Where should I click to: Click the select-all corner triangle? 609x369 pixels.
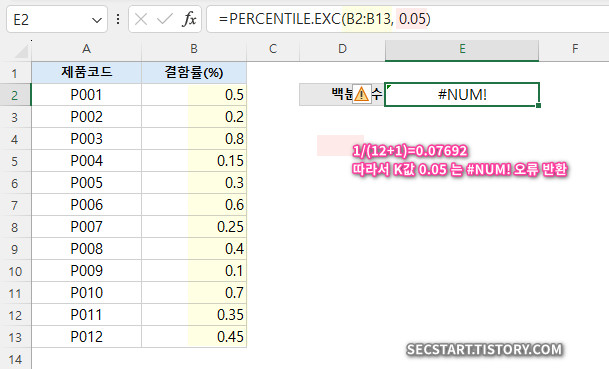point(21,51)
